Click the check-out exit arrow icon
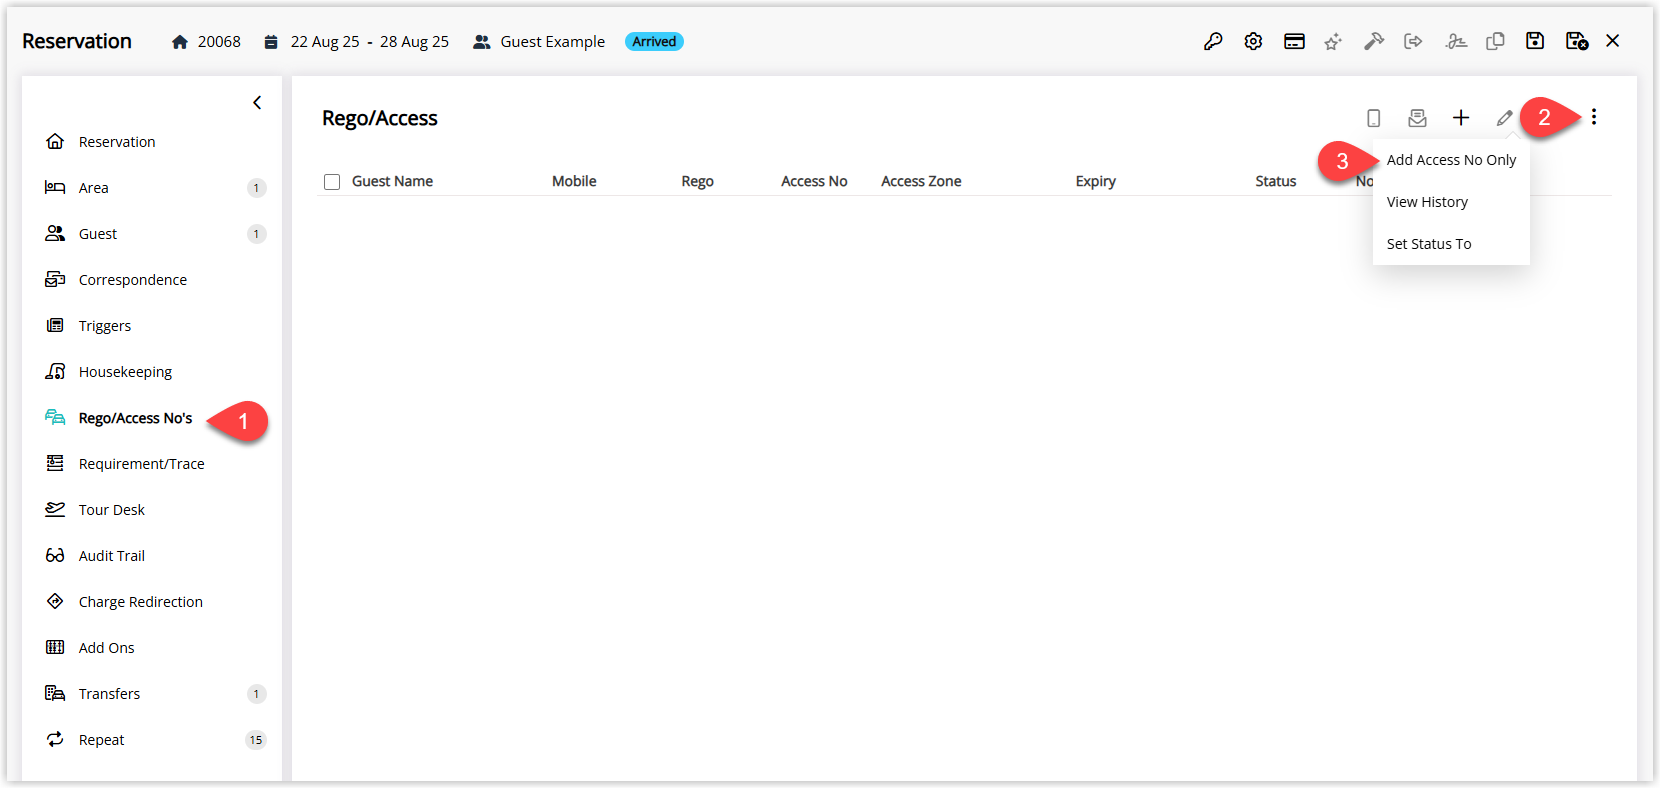 click(1413, 41)
